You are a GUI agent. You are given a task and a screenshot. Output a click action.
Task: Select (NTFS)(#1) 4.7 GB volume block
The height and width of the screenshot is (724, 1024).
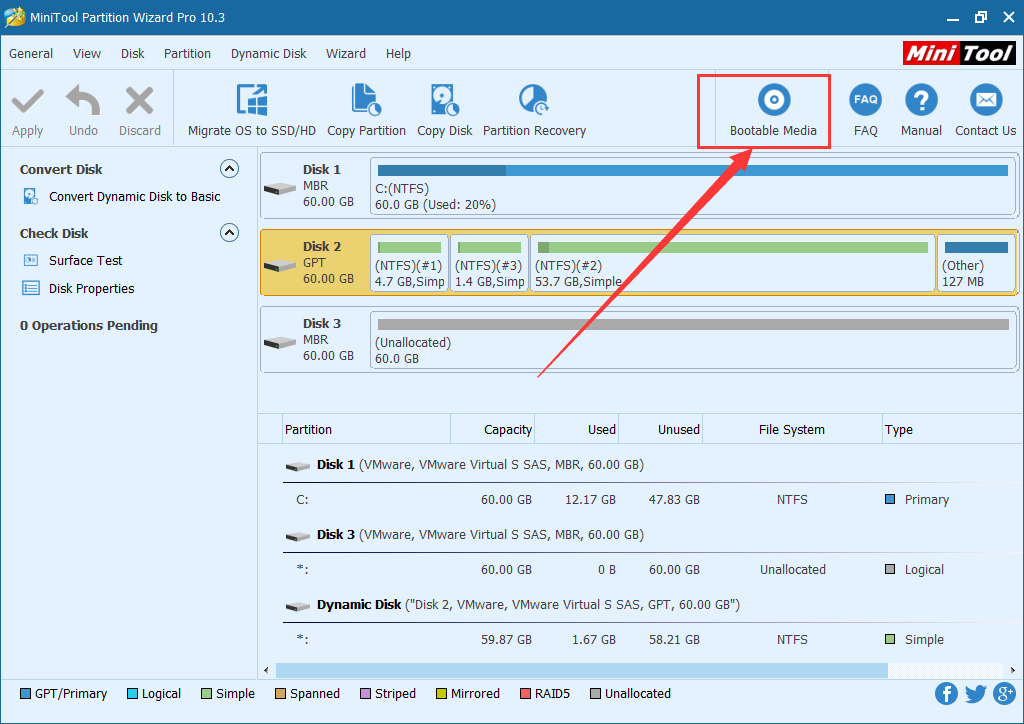tap(409, 263)
